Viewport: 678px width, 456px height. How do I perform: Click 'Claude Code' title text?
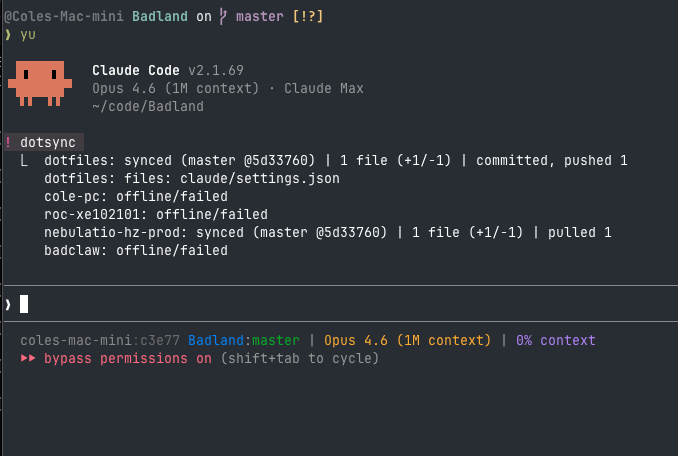click(x=136, y=70)
